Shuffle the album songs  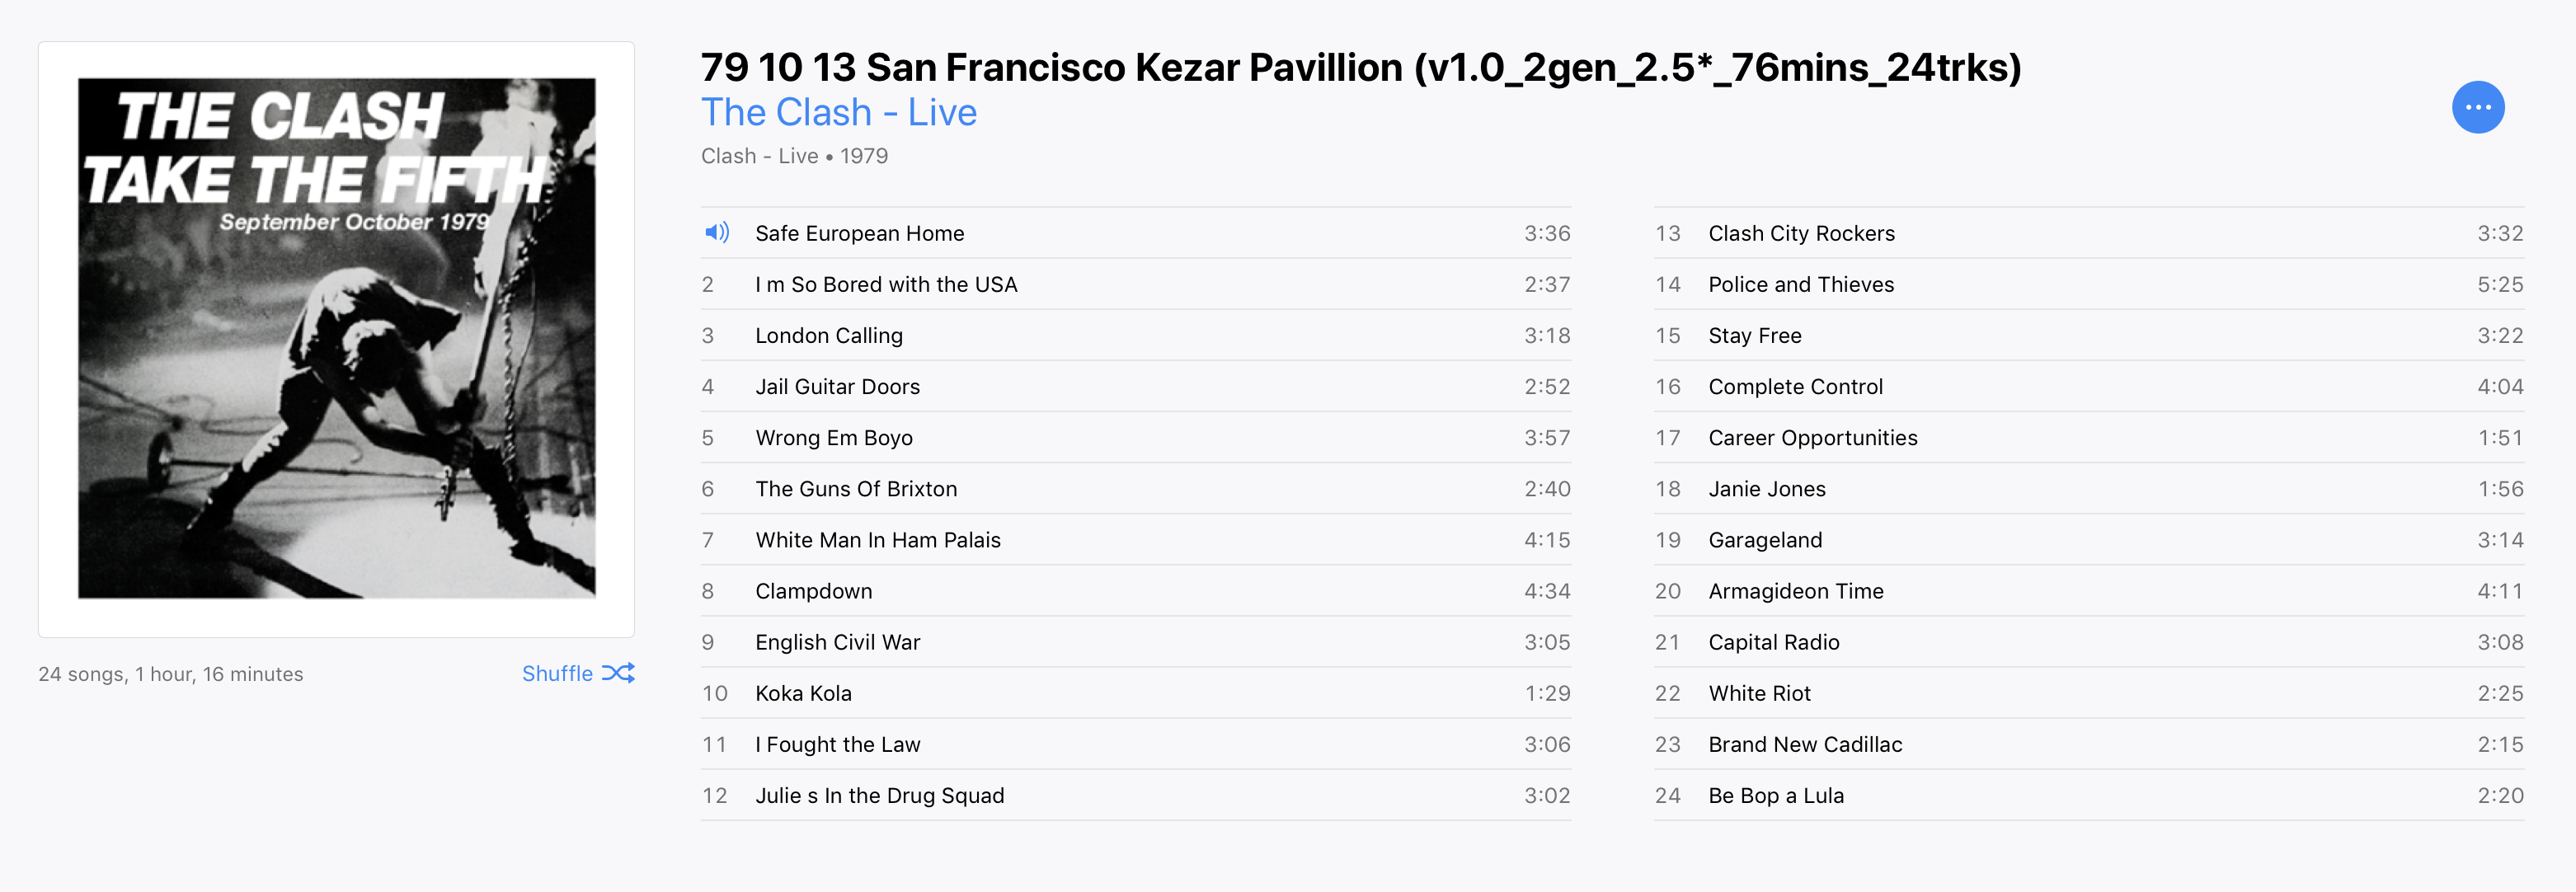click(578, 673)
